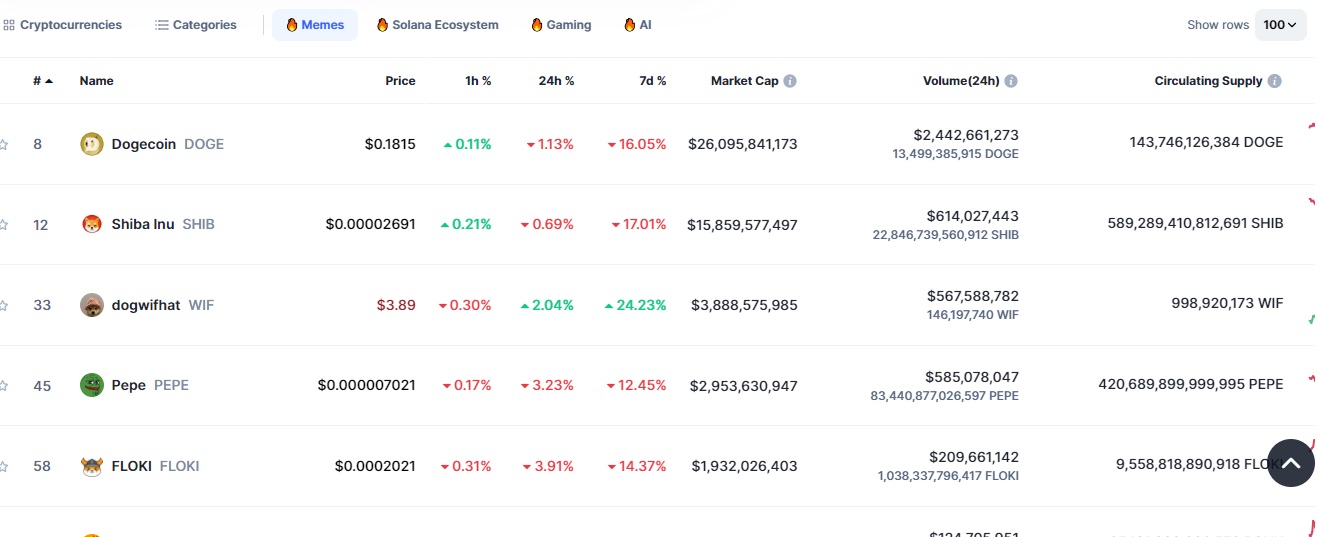Open the Solana Ecosystem tab
1317x537 pixels.
437,25
